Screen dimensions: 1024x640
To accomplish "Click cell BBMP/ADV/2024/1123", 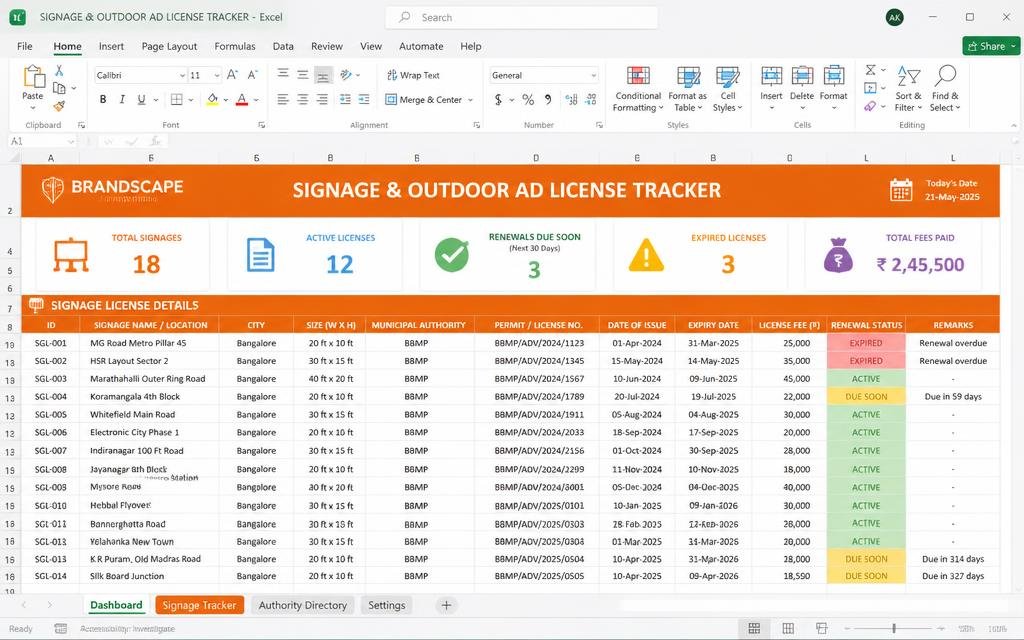I will coord(539,343).
